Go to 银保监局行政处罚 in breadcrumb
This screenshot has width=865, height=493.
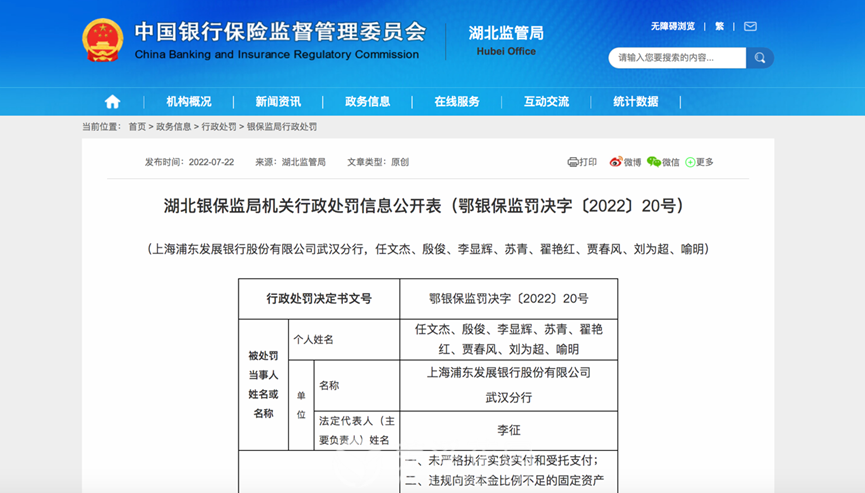point(281,127)
